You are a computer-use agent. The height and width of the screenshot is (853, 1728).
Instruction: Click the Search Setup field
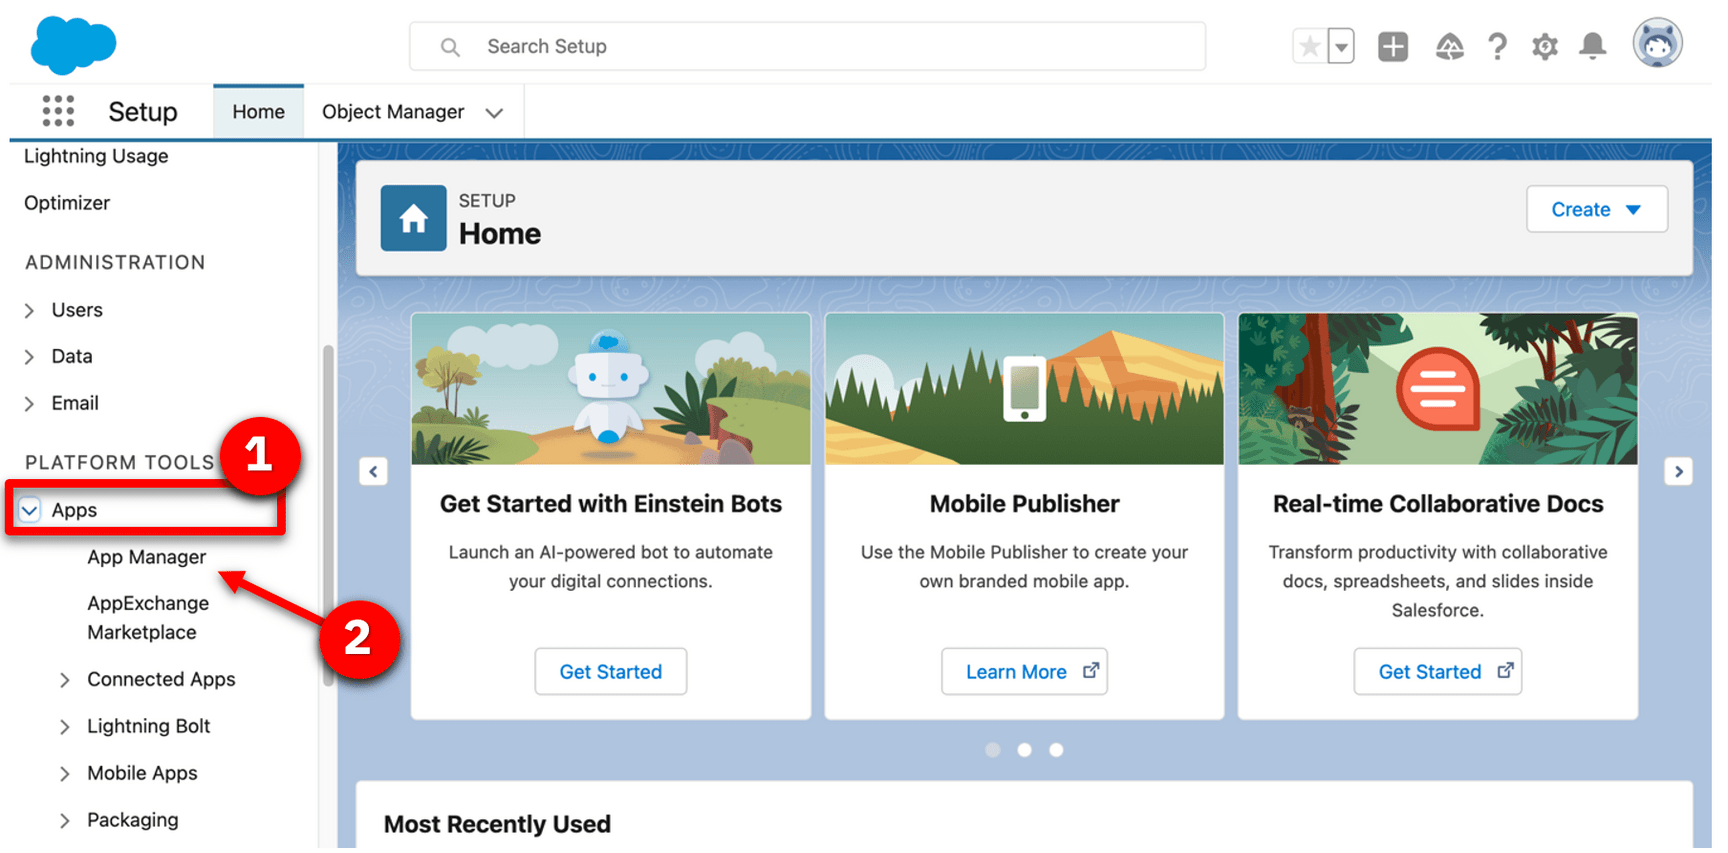click(x=806, y=47)
